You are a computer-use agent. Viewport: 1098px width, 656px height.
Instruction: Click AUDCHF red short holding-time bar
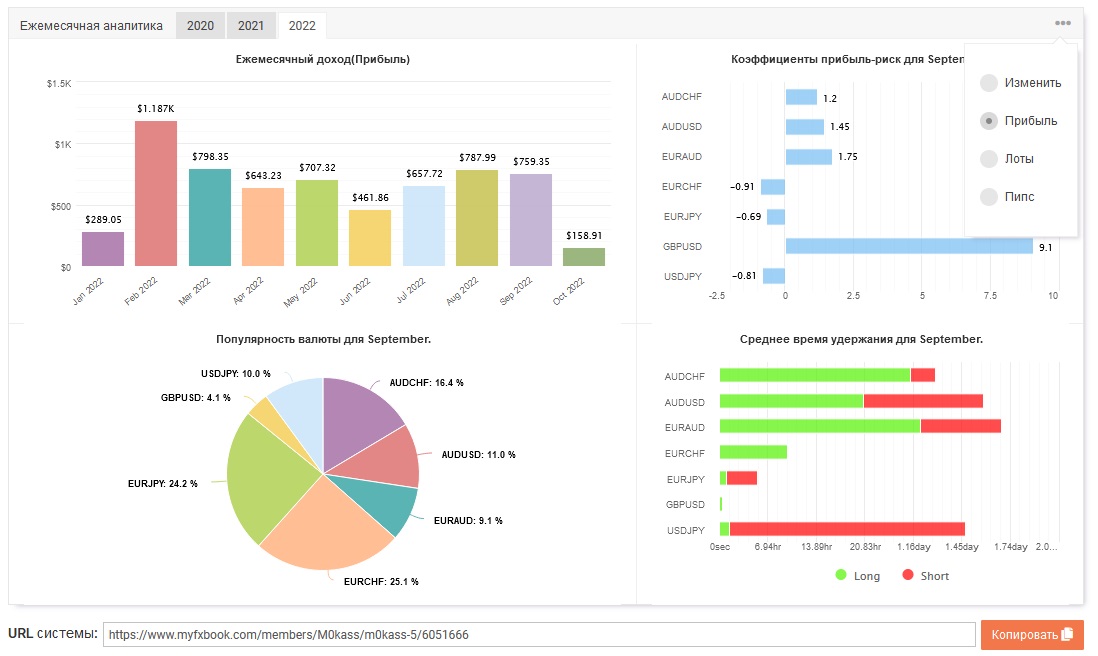pyautogui.click(x=923, y=375)
